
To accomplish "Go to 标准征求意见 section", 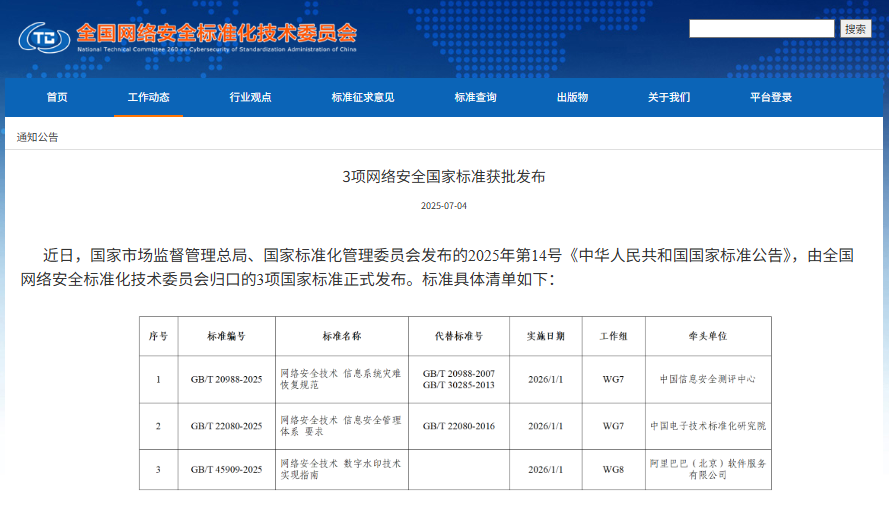I will pyautogui.click(x=363, y=98).
